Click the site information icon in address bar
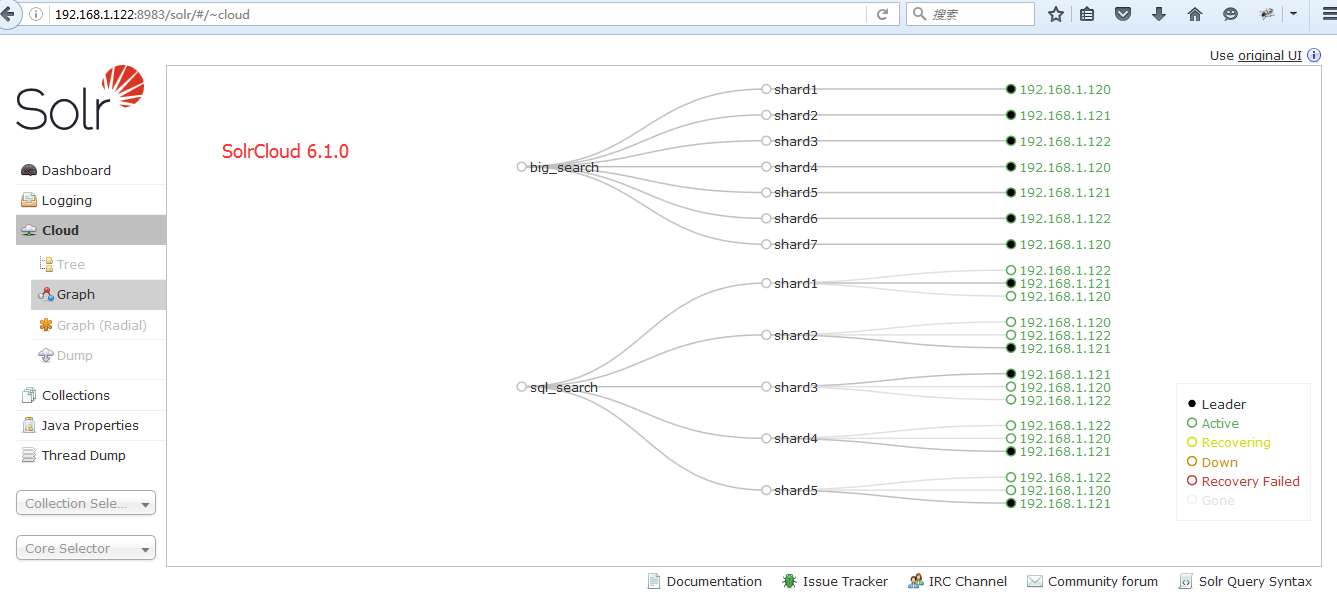The height and width of the screenshot is (600, 1337). tap(36, 15)
